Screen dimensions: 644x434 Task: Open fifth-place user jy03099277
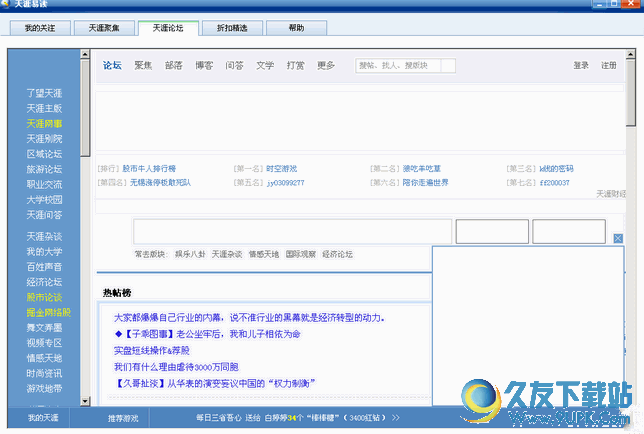tap(285, 183)
